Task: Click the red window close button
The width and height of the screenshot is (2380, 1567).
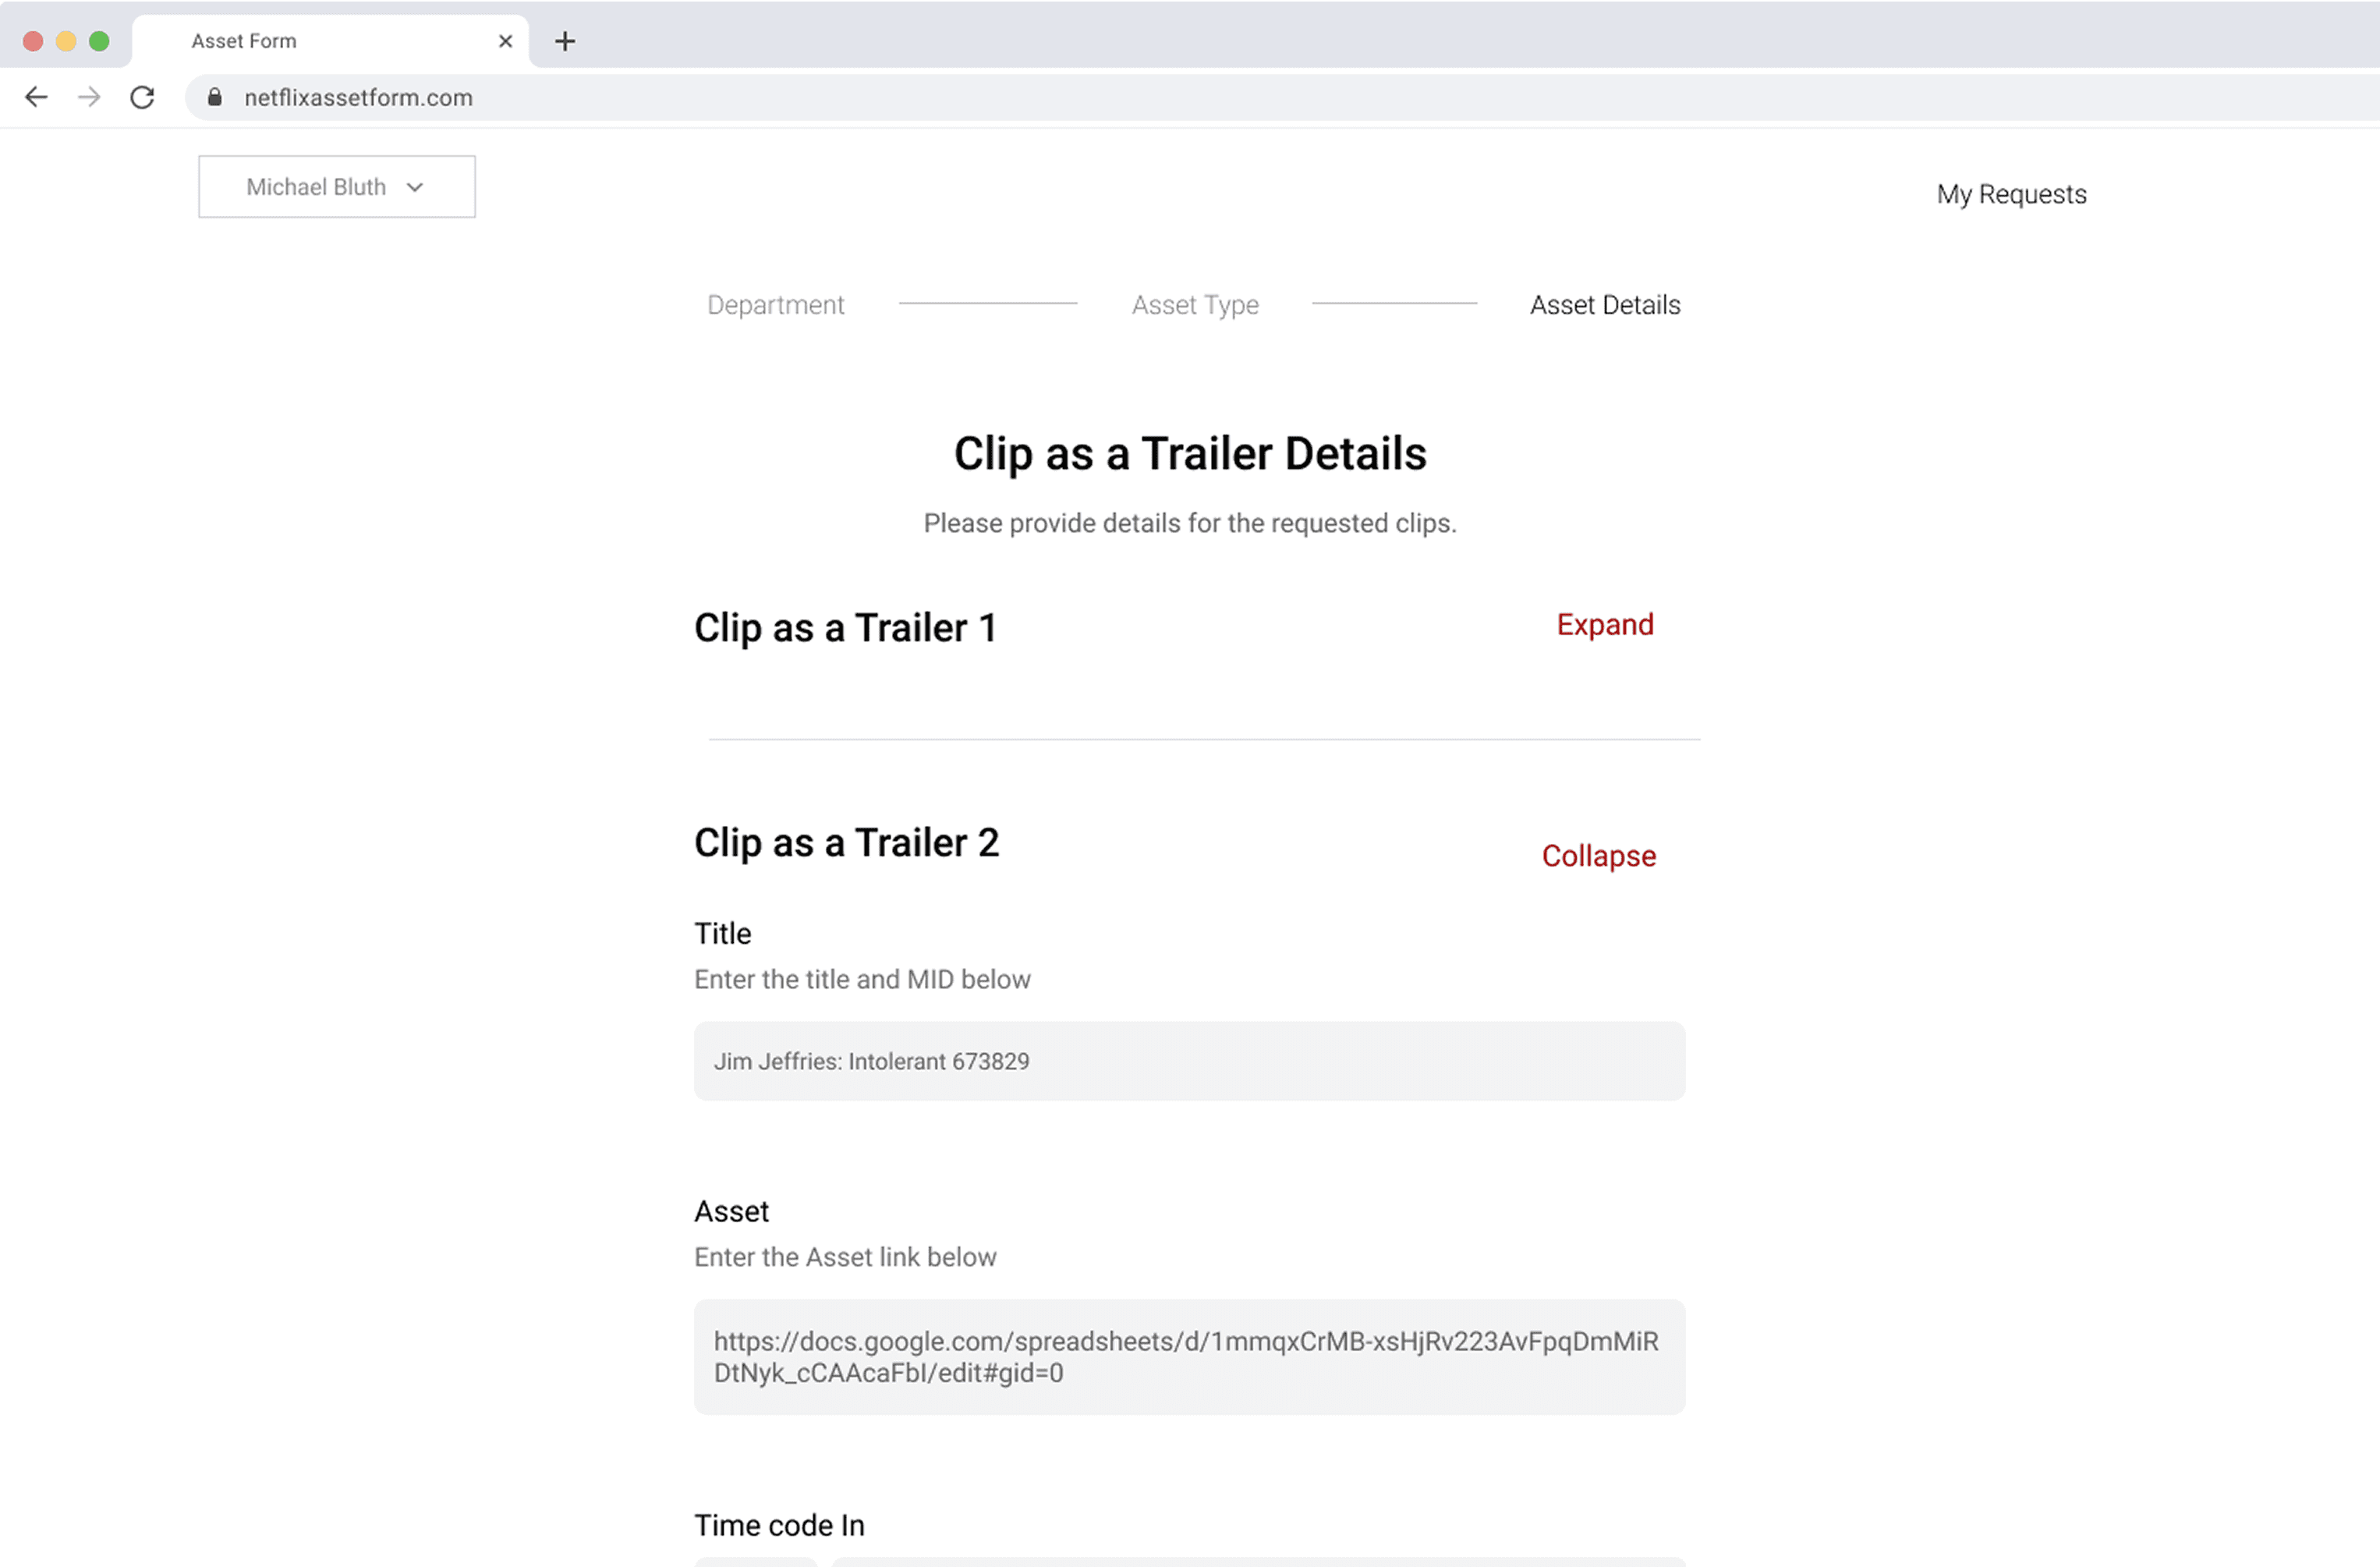Action: 33,41
